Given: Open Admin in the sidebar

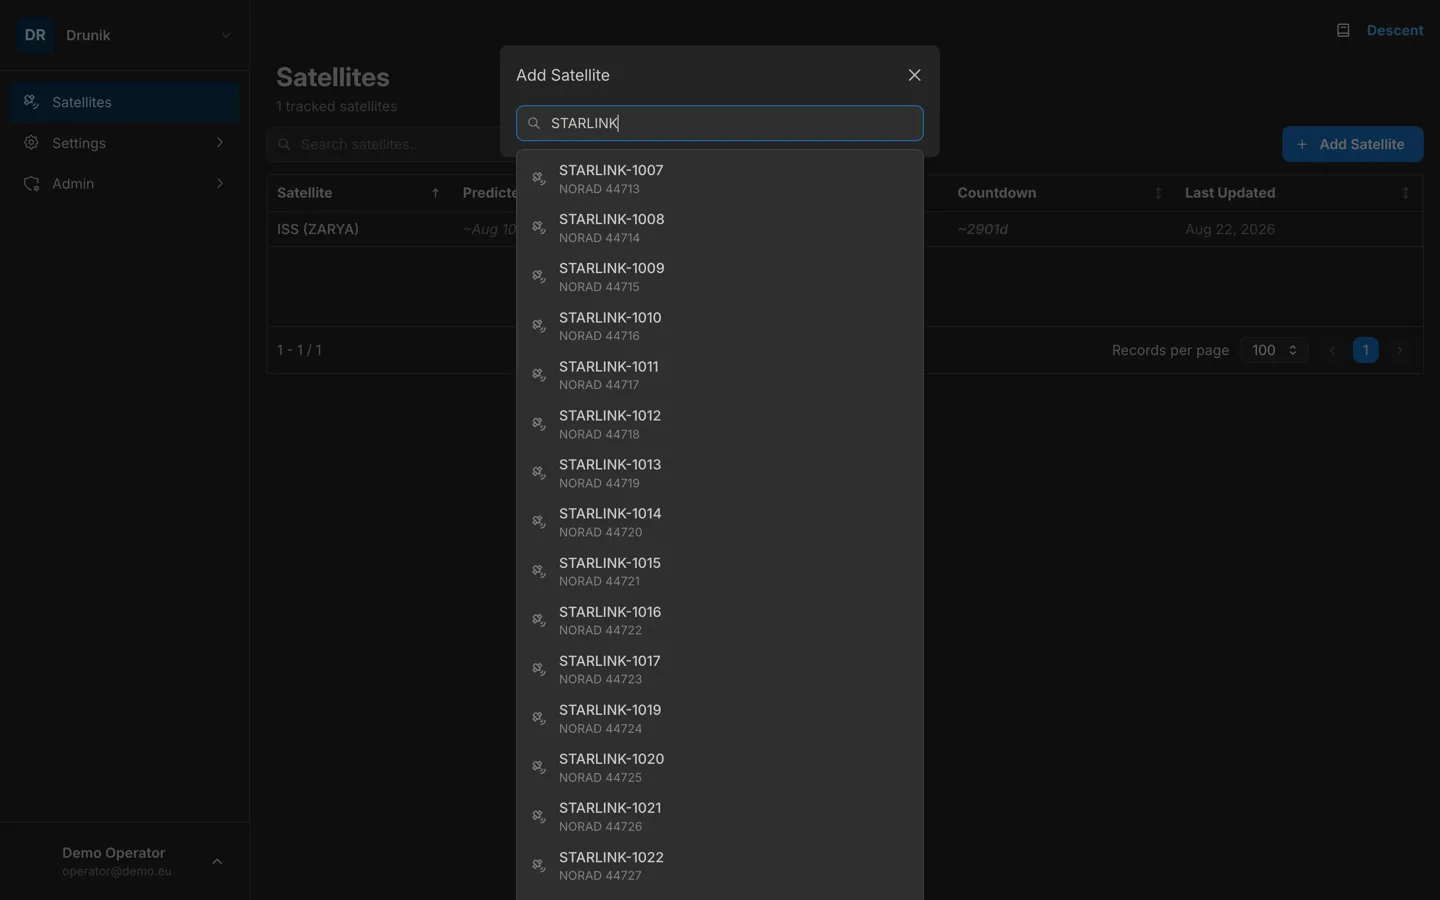Looking at the screenshot, I should 125,184.
